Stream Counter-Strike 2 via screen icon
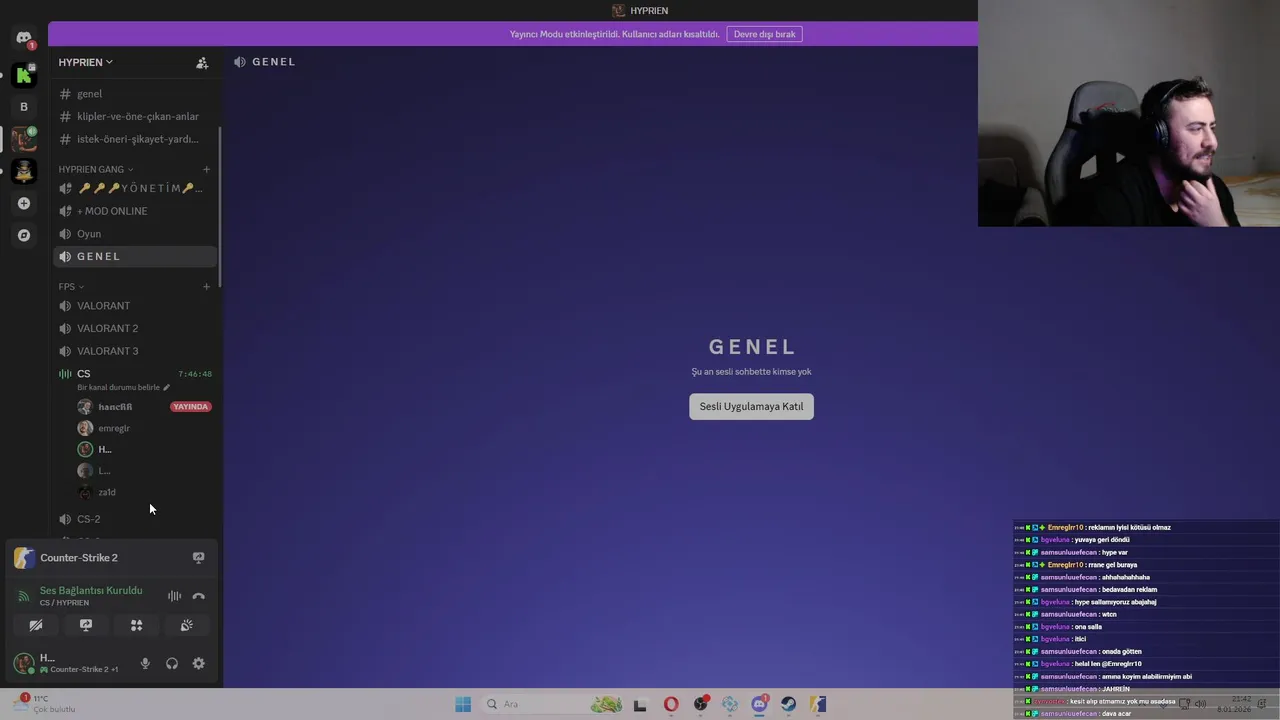Screen dimensions: 1280x720 [198, 558]
